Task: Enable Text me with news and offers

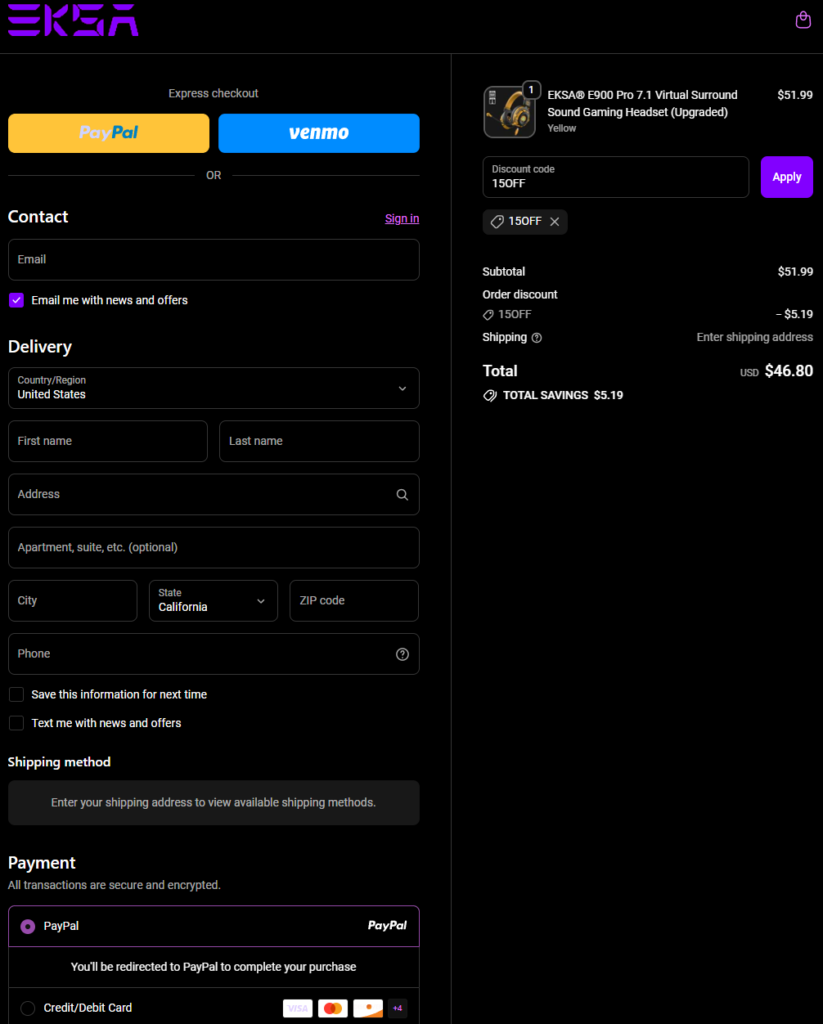Action: click(x=16, y=723)
